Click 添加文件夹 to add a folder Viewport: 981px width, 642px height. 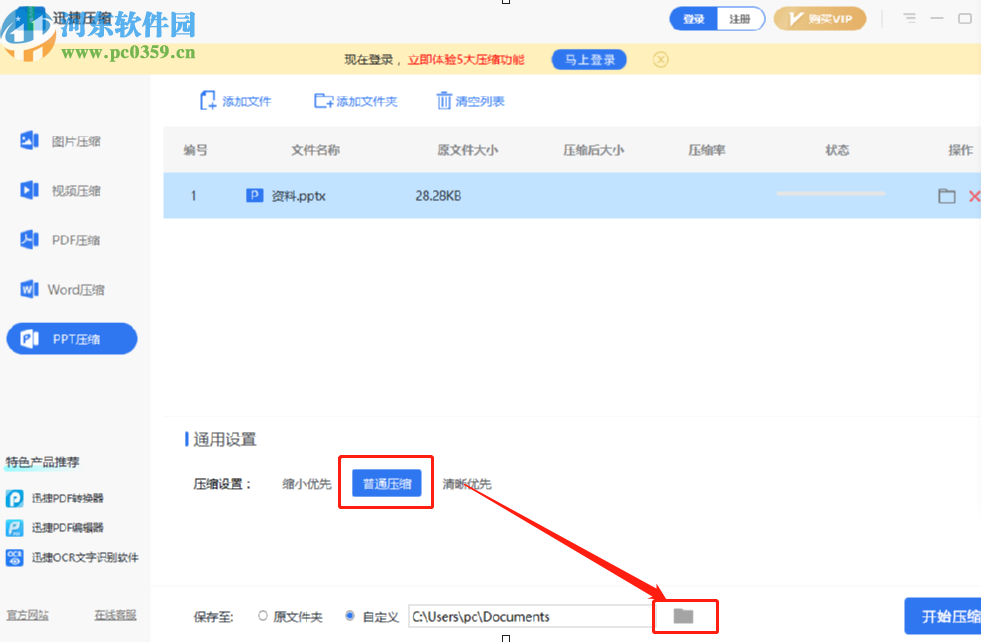[355, 100]
